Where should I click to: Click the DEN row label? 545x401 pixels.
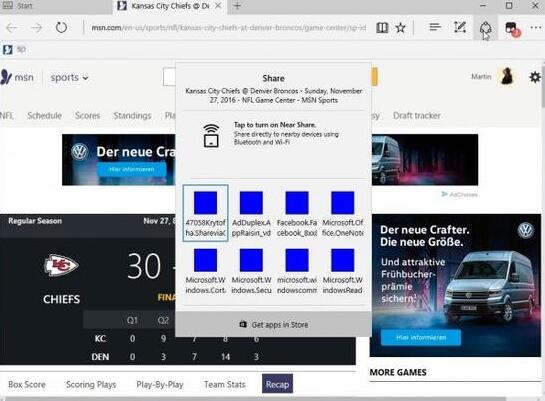100,357
